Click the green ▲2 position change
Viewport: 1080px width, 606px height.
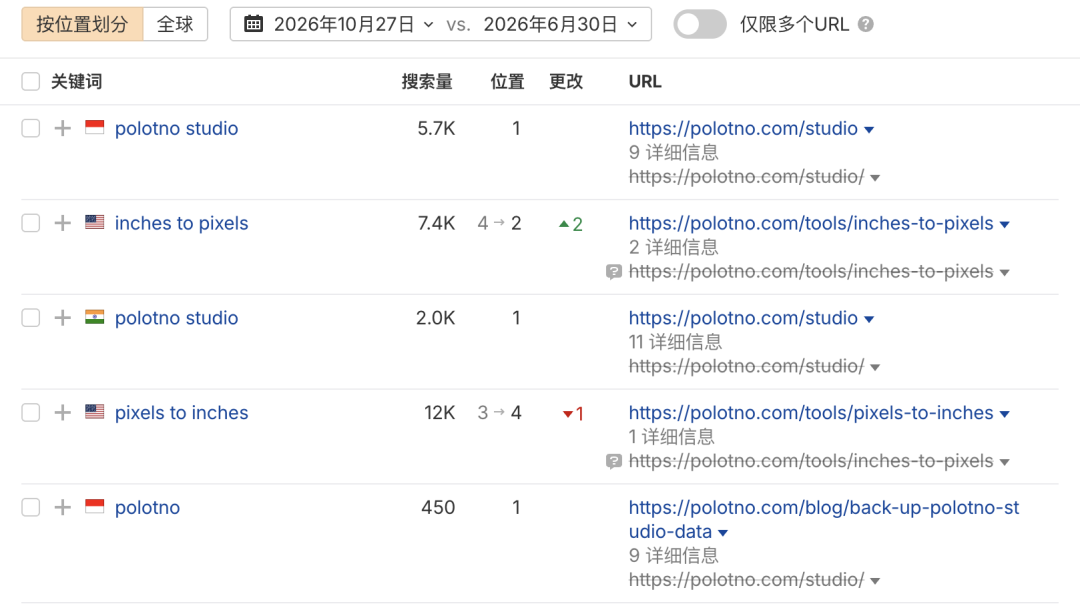click(570, 224)
